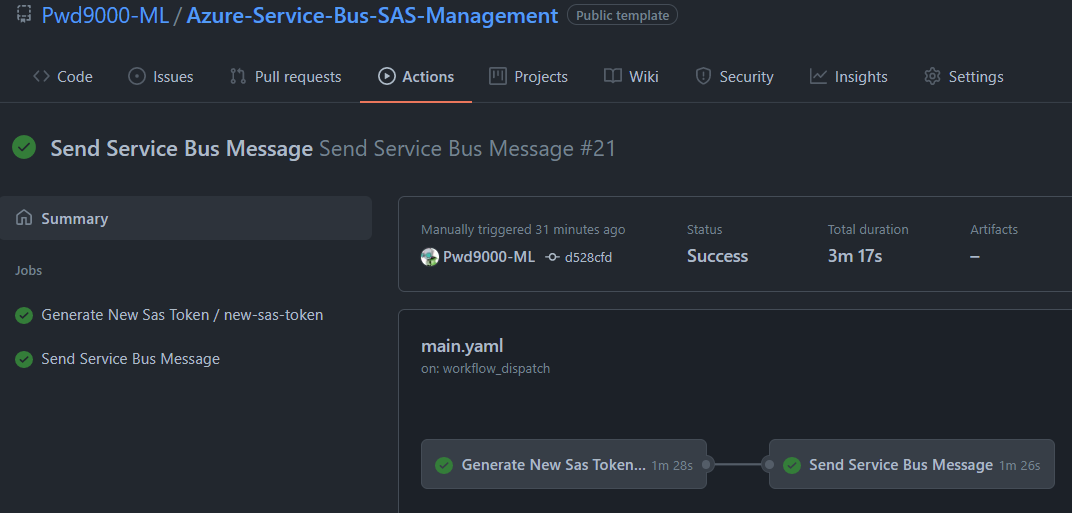Click the Actions play icon
The image size is (1072, 513).
[x=386, y=77]
